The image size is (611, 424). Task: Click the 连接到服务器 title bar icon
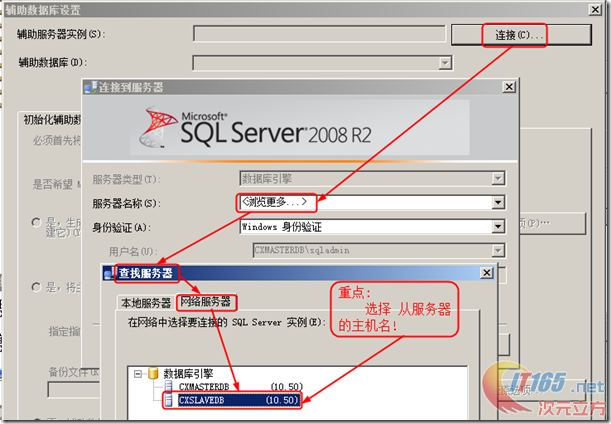coord(91,87)
